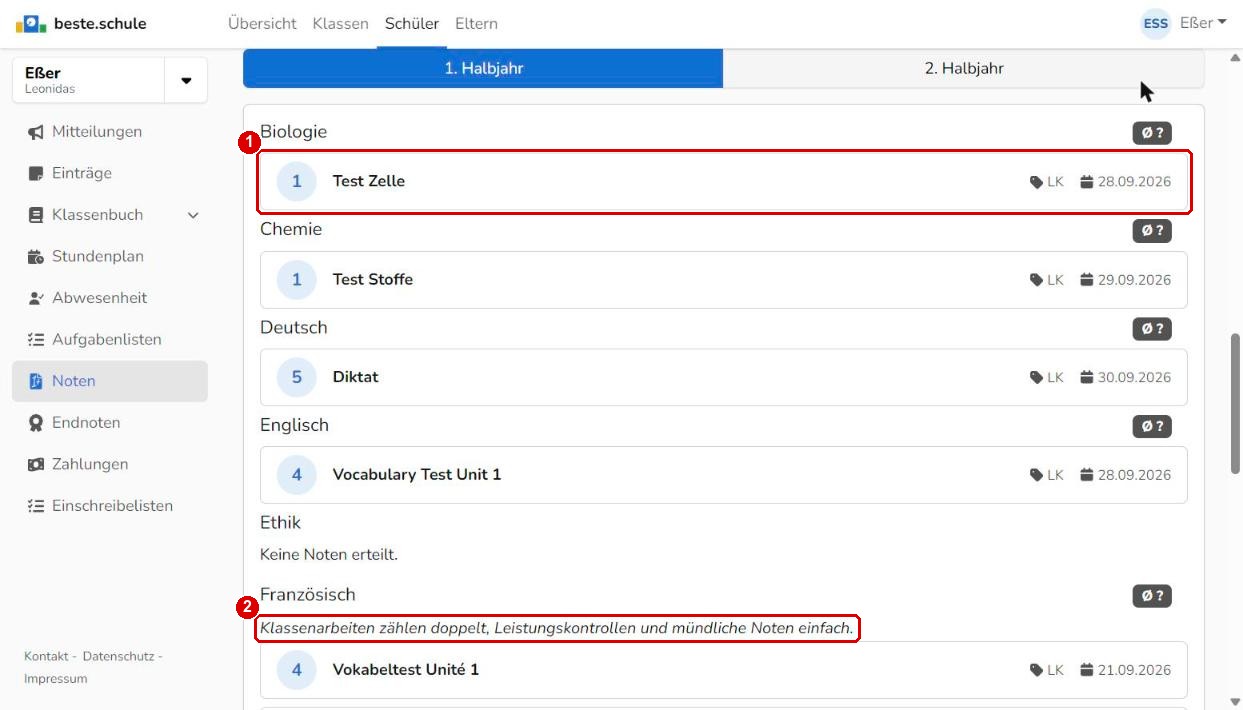Click the Aufgabenlisten checklist icon
Viewport: 1243px width, 710px height.
coord(36,340)
